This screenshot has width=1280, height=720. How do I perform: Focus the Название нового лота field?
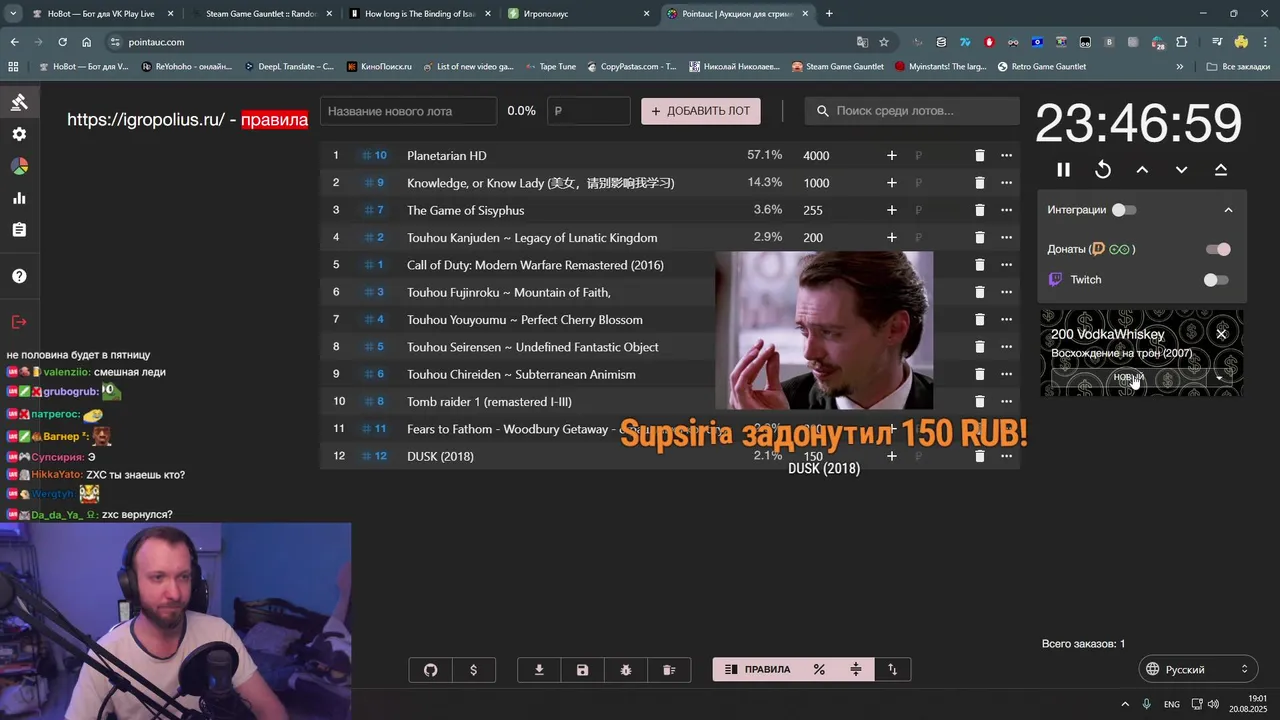click(x=409, y=111)
